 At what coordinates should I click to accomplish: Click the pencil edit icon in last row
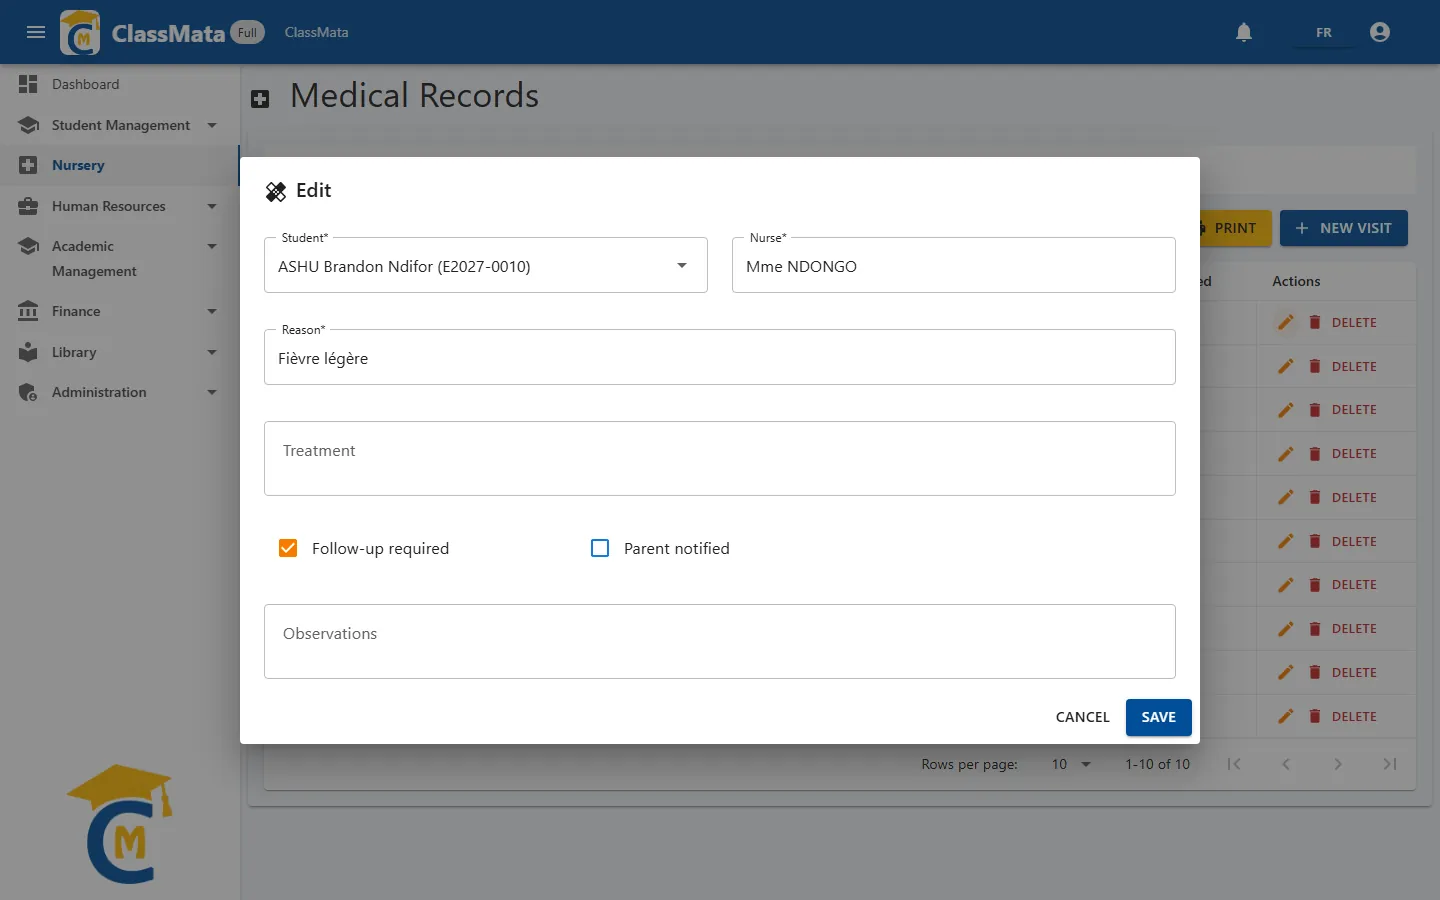pos(1286,716)
